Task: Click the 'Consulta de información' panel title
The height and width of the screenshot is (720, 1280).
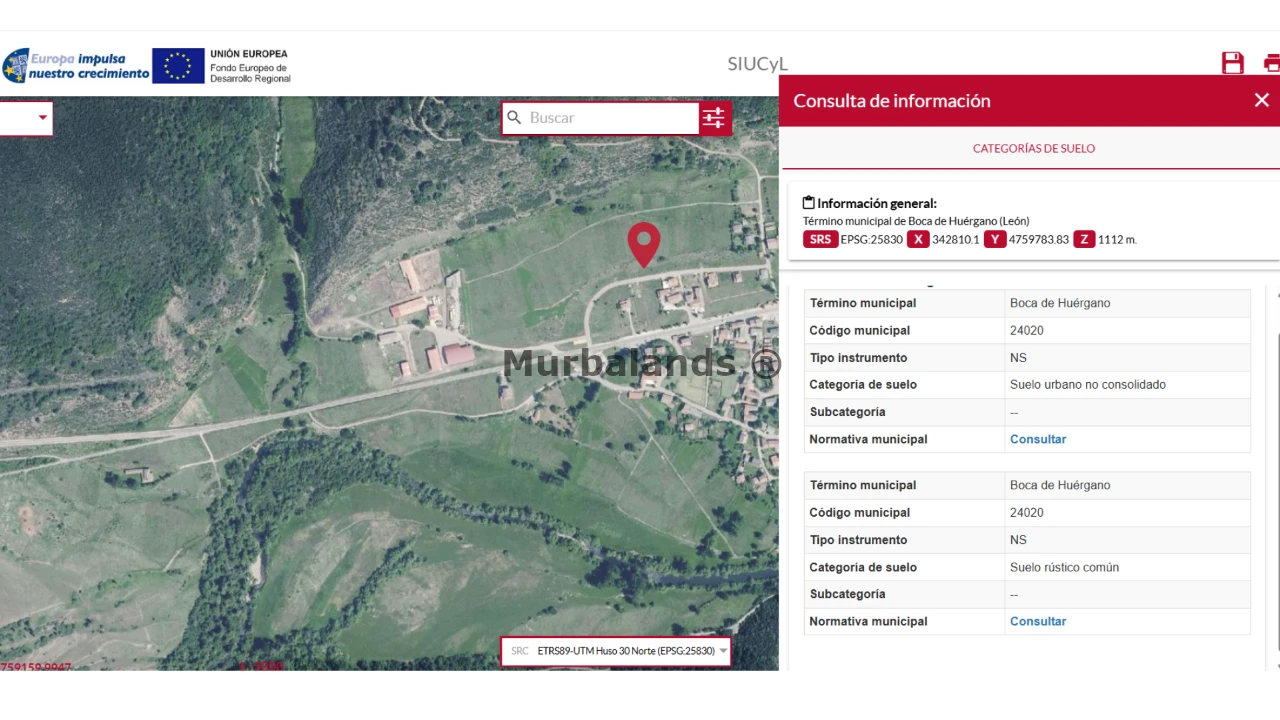Action: 892,100
